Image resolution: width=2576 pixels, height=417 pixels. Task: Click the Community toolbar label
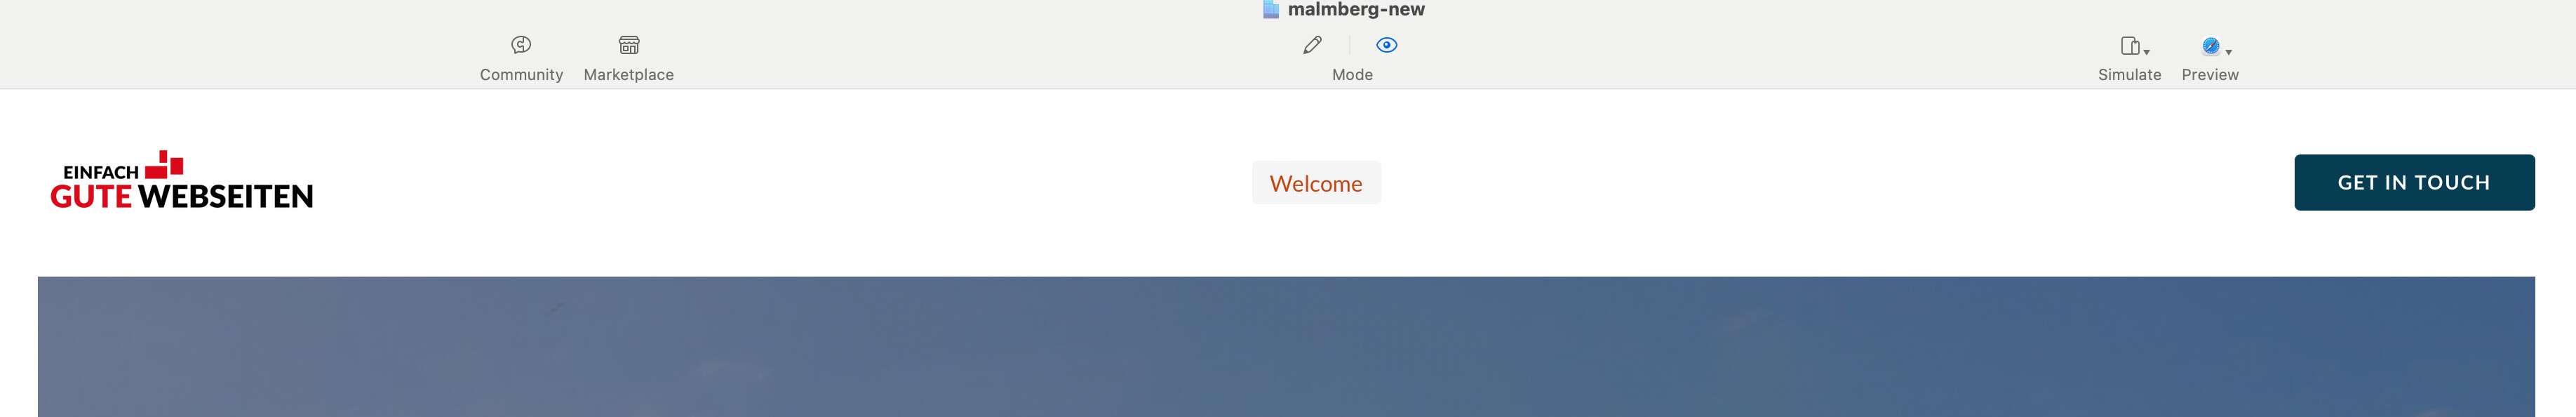(521, 75)
